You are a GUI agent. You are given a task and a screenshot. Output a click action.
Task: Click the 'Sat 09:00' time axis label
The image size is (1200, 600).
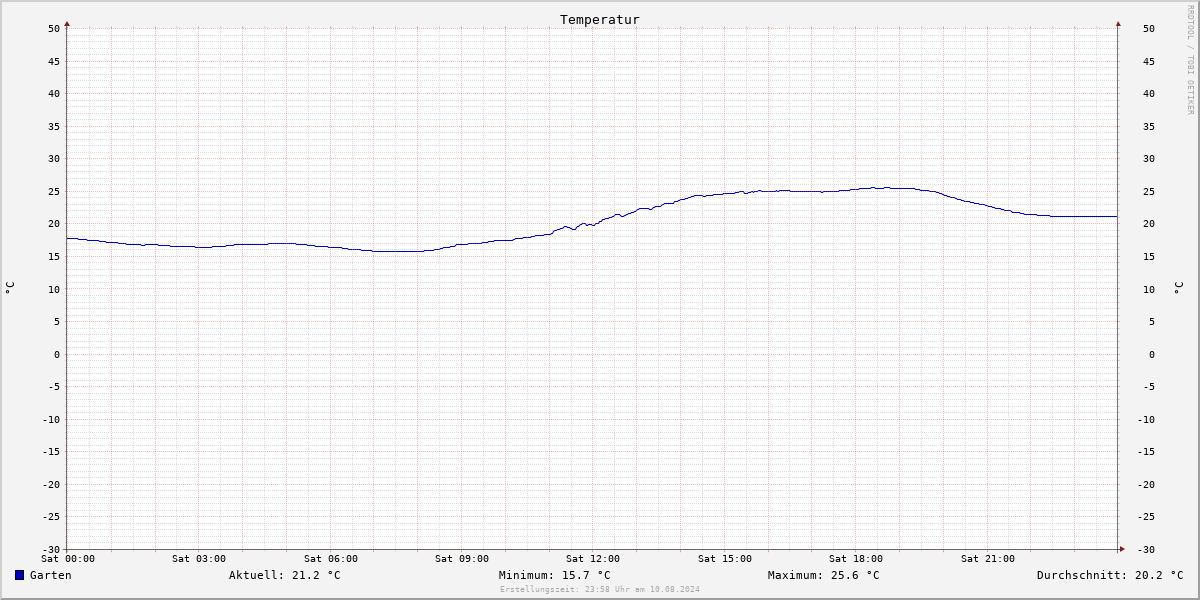462,559
